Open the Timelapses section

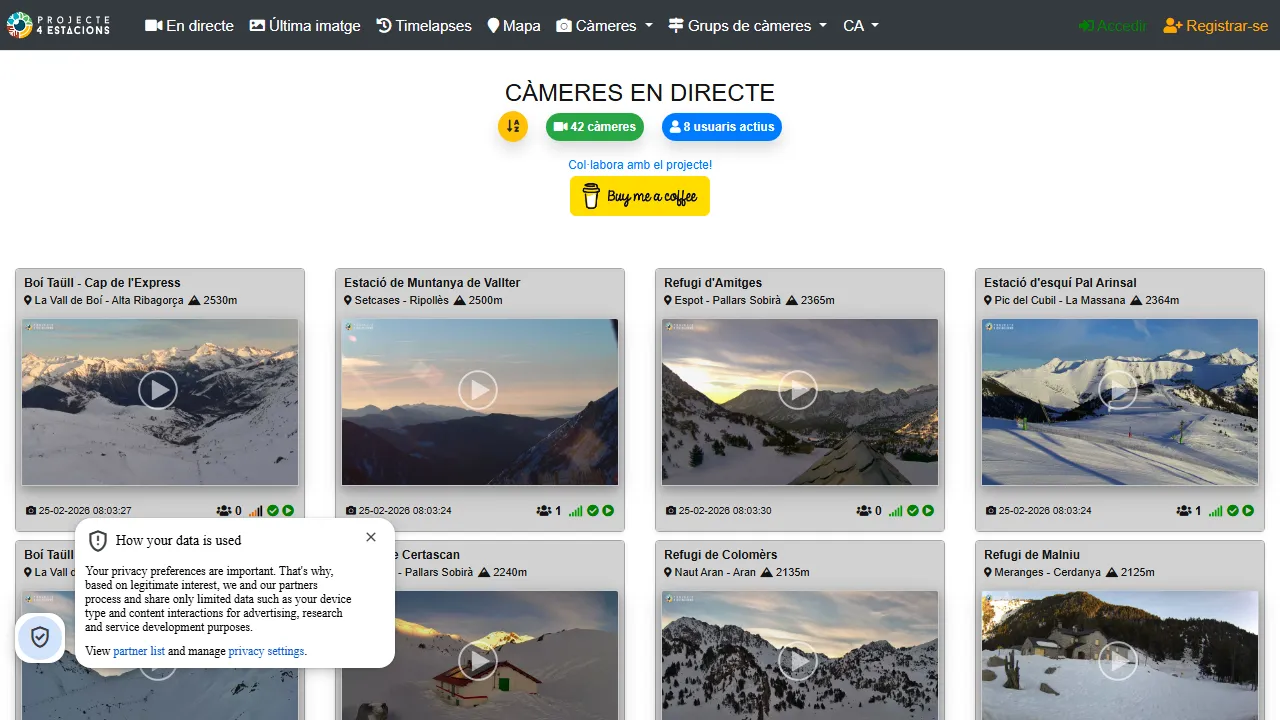coord(423,26)
